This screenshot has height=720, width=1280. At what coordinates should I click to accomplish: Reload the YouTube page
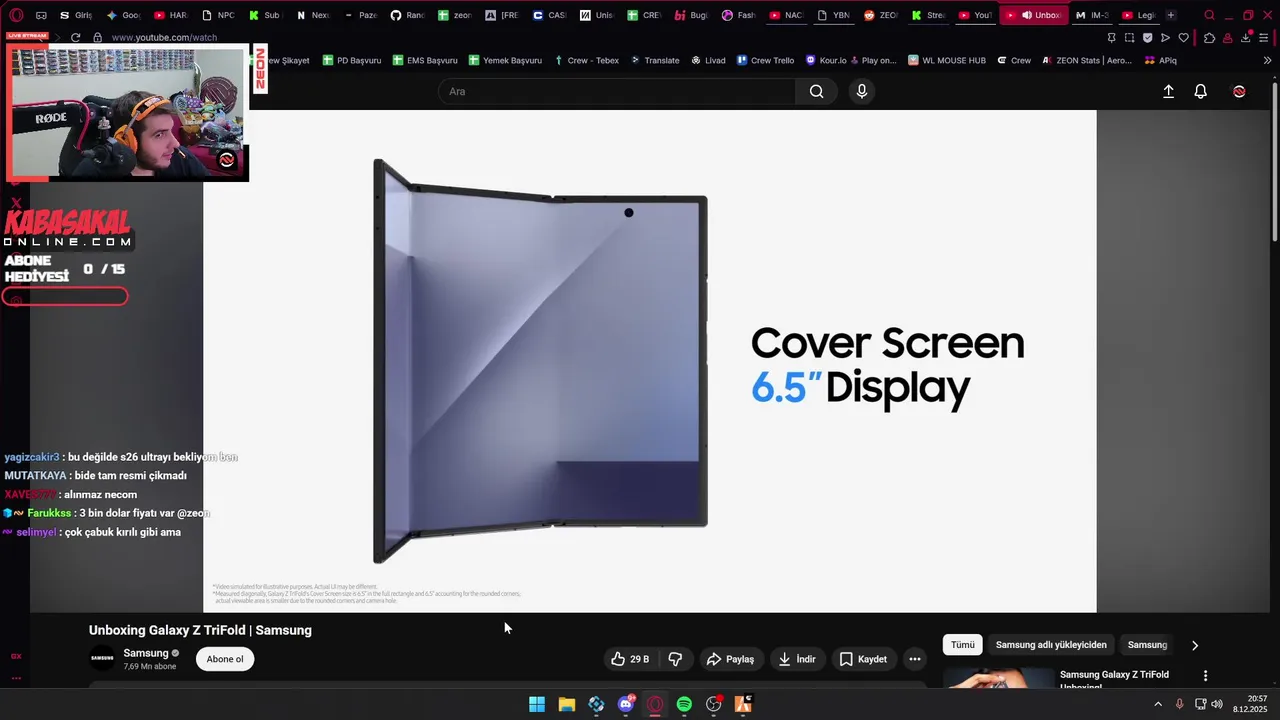75,38
